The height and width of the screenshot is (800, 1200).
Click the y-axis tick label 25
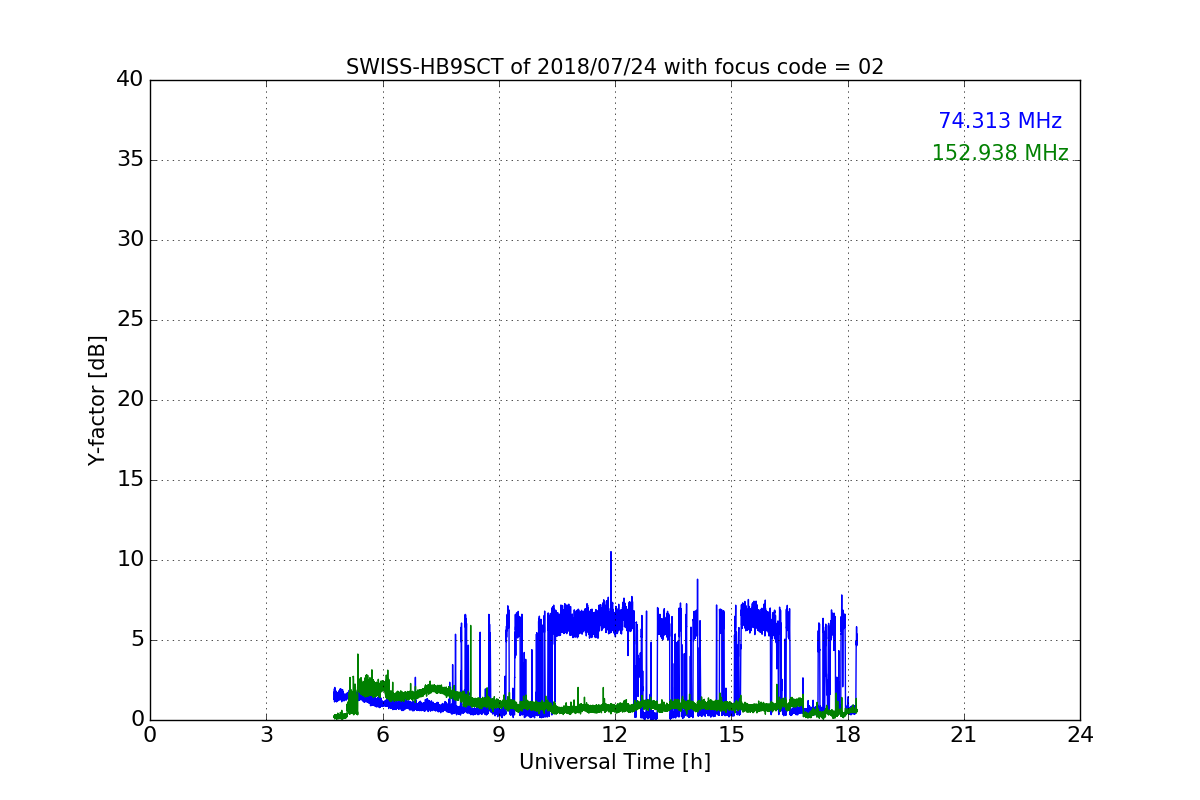coord(130,320)
